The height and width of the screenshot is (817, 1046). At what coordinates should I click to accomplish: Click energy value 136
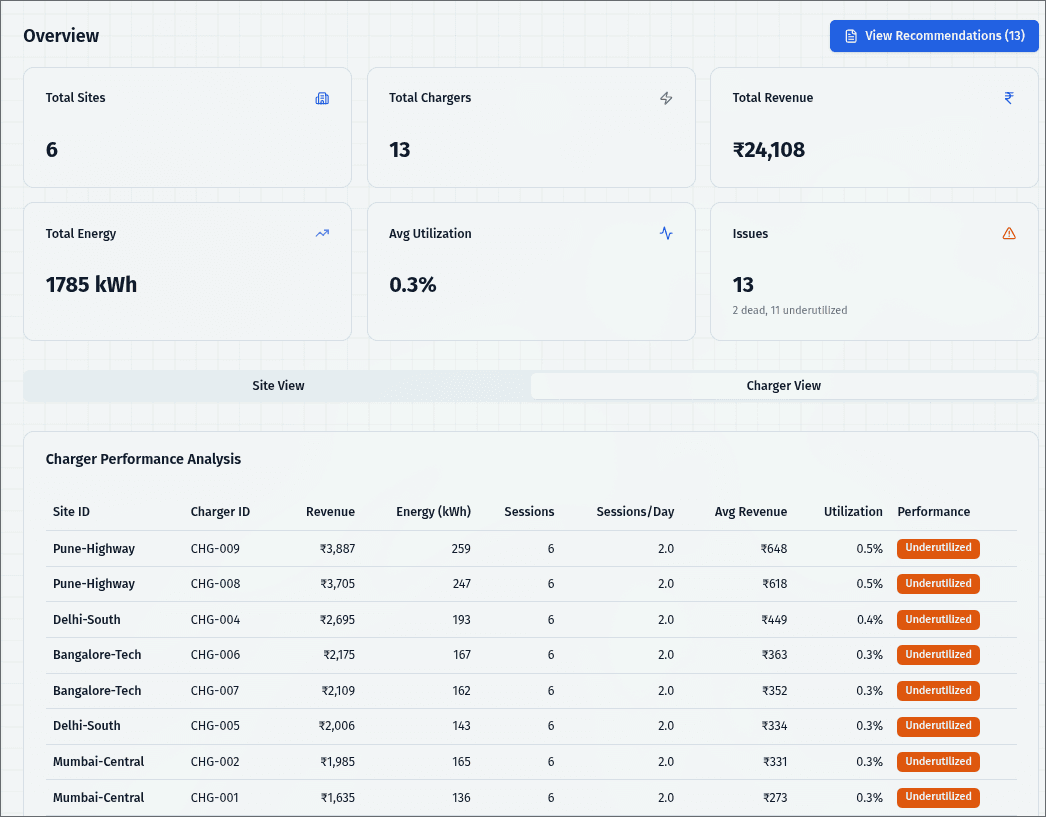461,798
